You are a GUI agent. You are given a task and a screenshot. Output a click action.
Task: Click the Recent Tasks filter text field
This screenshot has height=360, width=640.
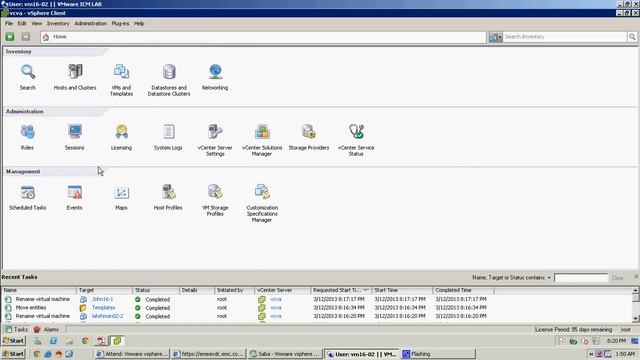pyautogui.click(x=581, y=278)
